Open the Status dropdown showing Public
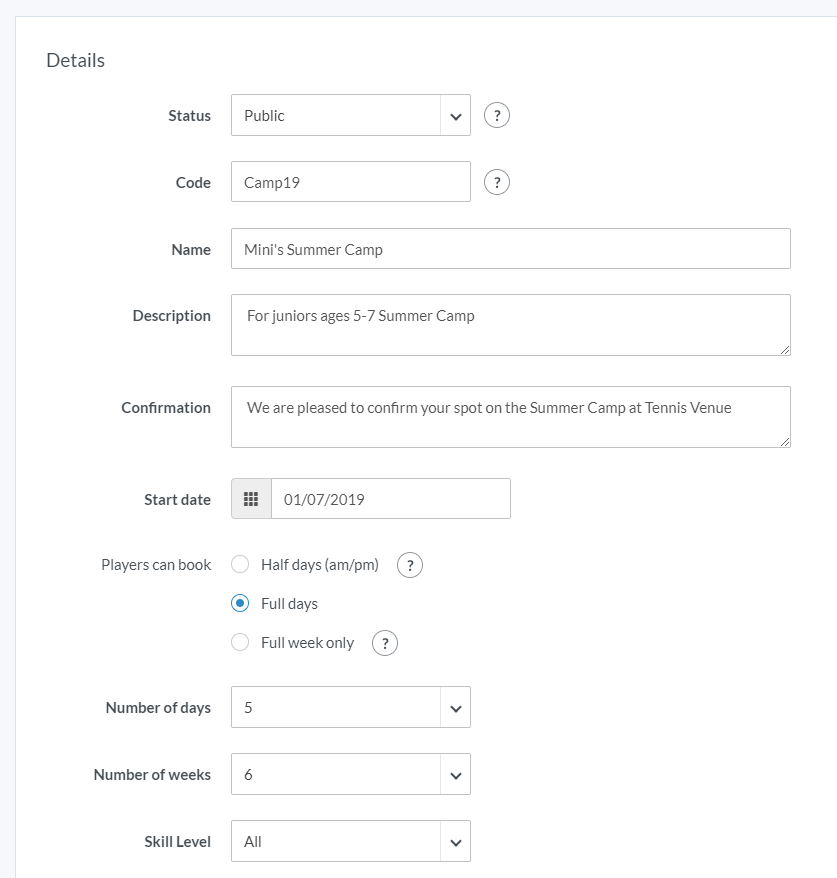 pyautogui.click(x=350, y=116)
